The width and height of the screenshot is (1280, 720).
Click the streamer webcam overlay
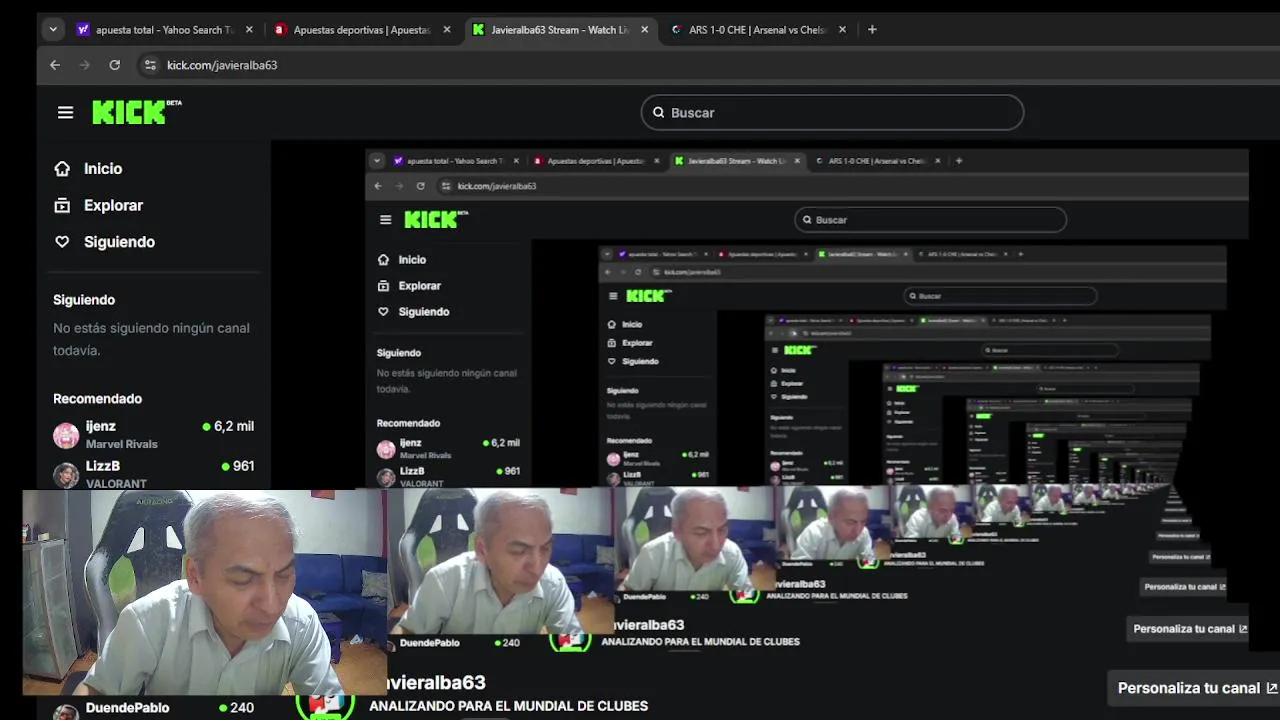point(204,592)
